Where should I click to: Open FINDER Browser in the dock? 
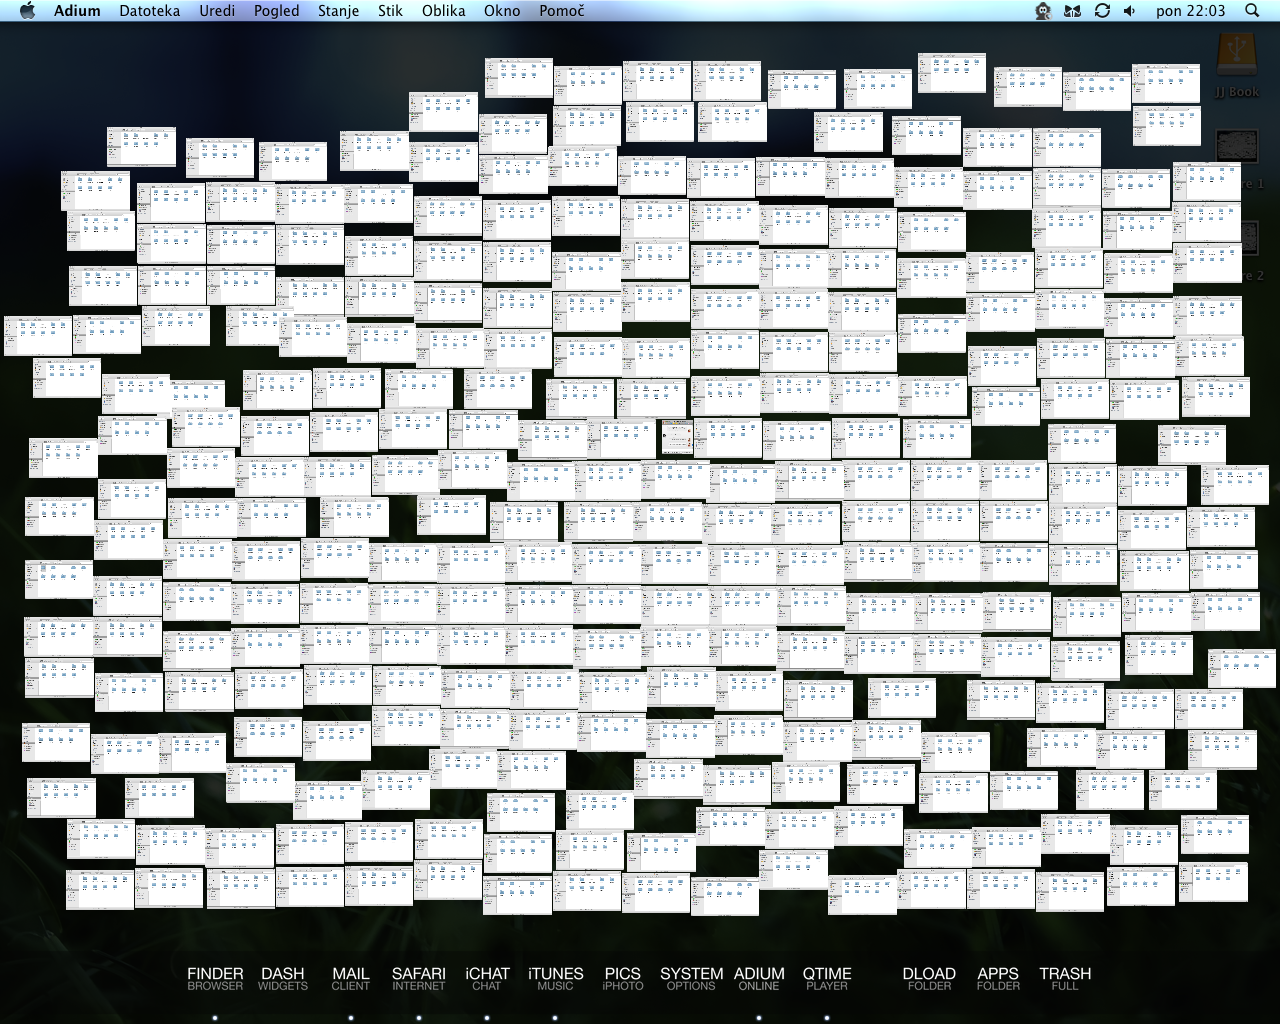(215, 978)
